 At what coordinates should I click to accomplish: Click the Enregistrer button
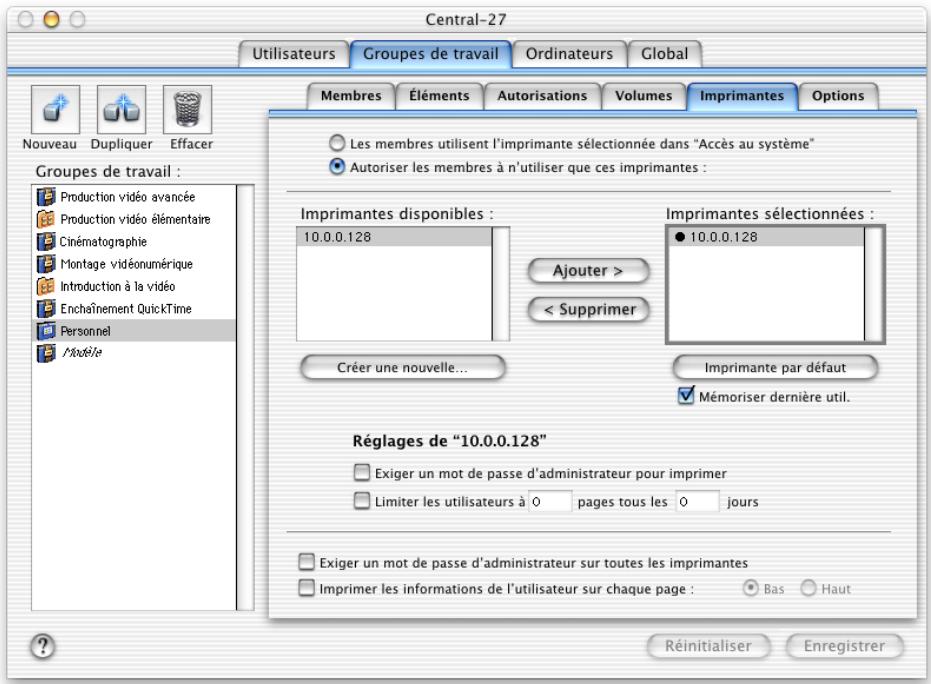click(x=844, y=646)
